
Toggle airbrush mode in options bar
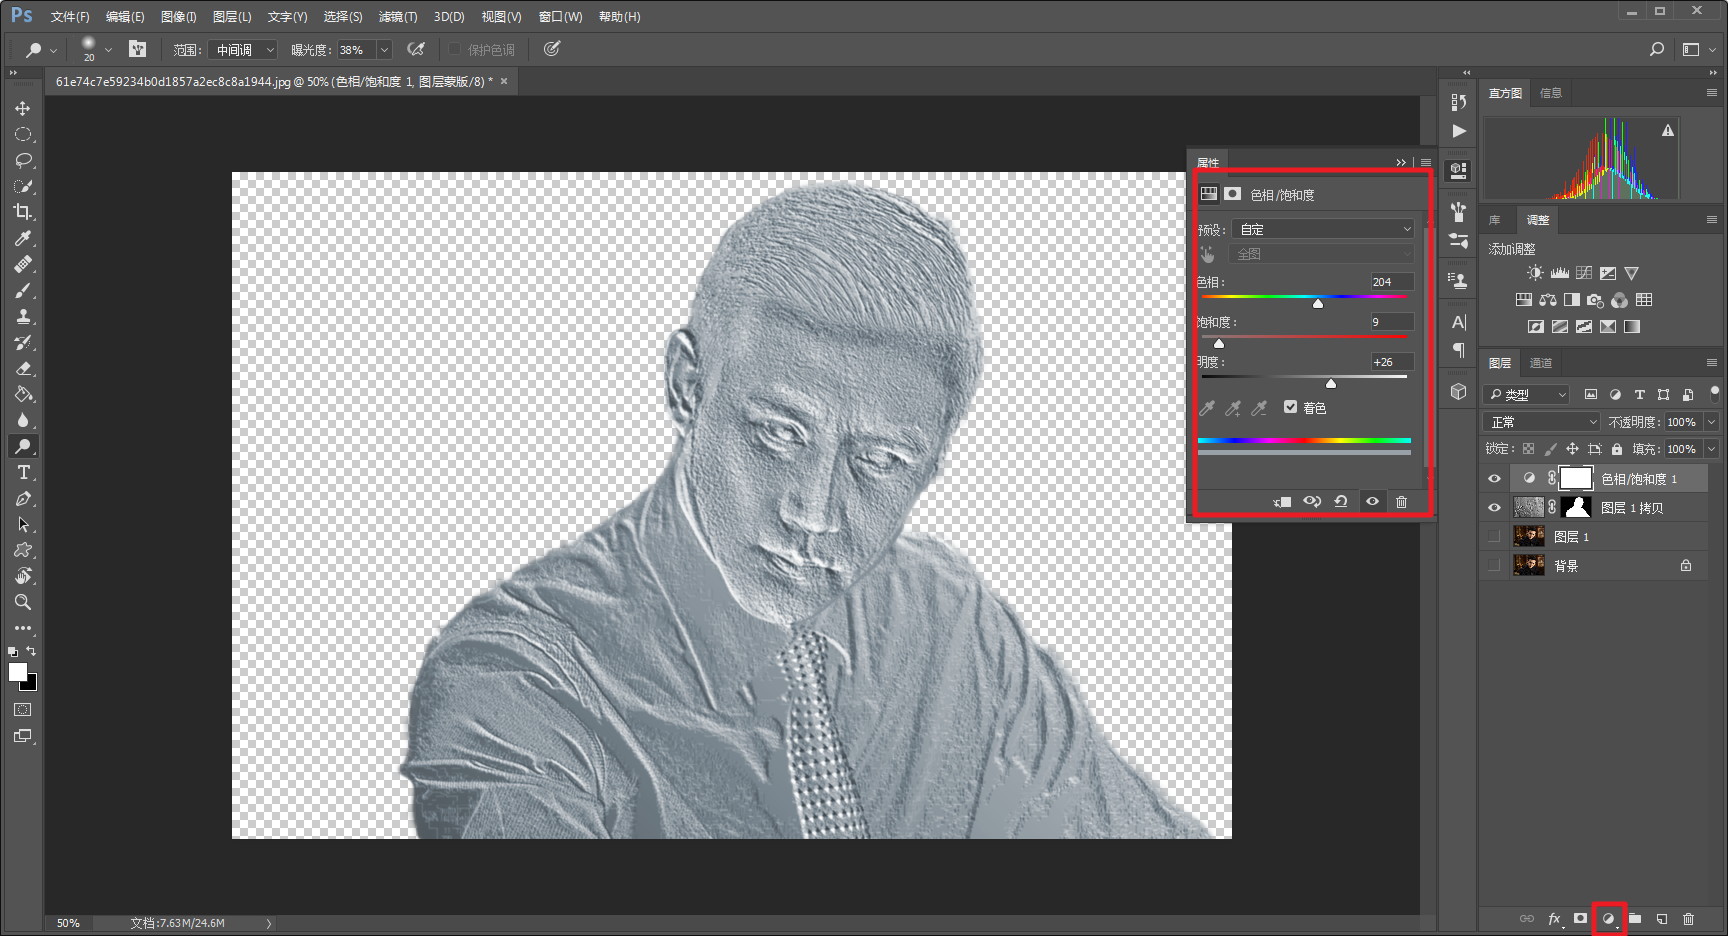click(416, 49)
